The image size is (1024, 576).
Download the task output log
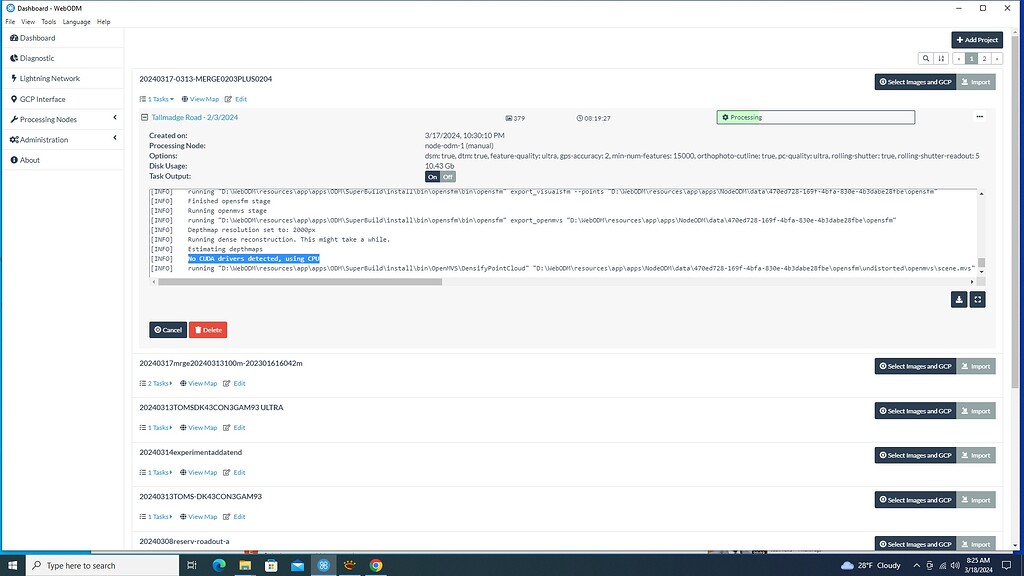pos(958,299)
